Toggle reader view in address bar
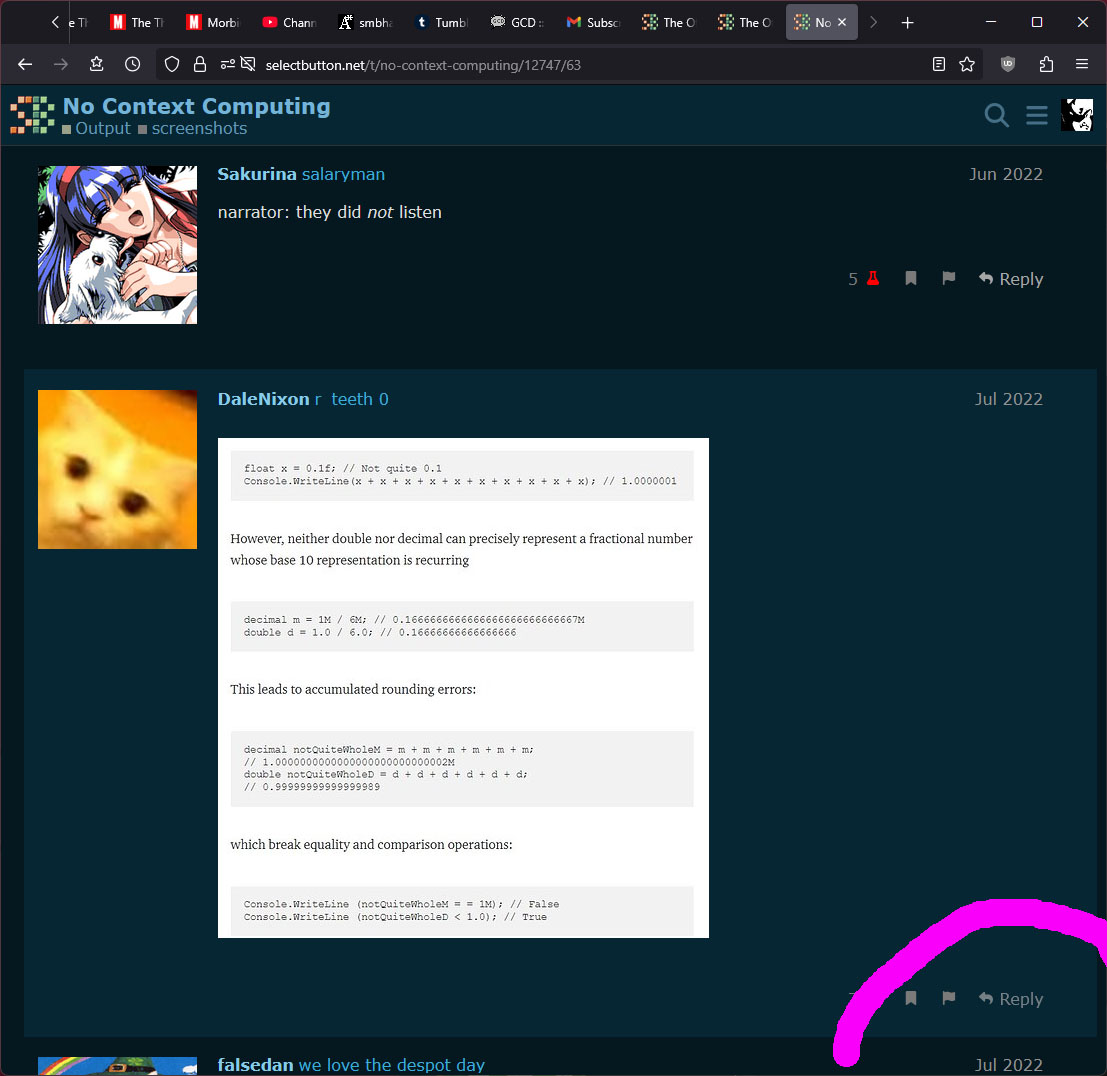Screen dimensions: 1107x1076 click(938, 64)
